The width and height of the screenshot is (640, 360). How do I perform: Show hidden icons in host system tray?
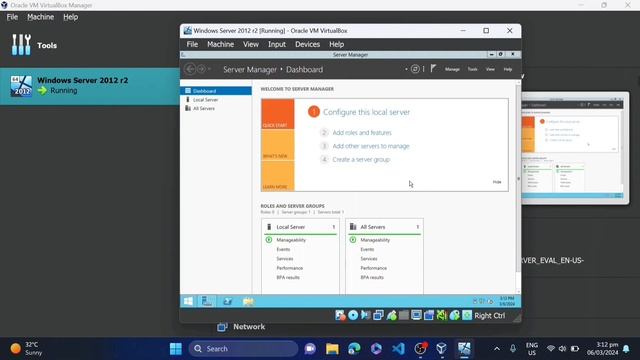tap(497, 349)
